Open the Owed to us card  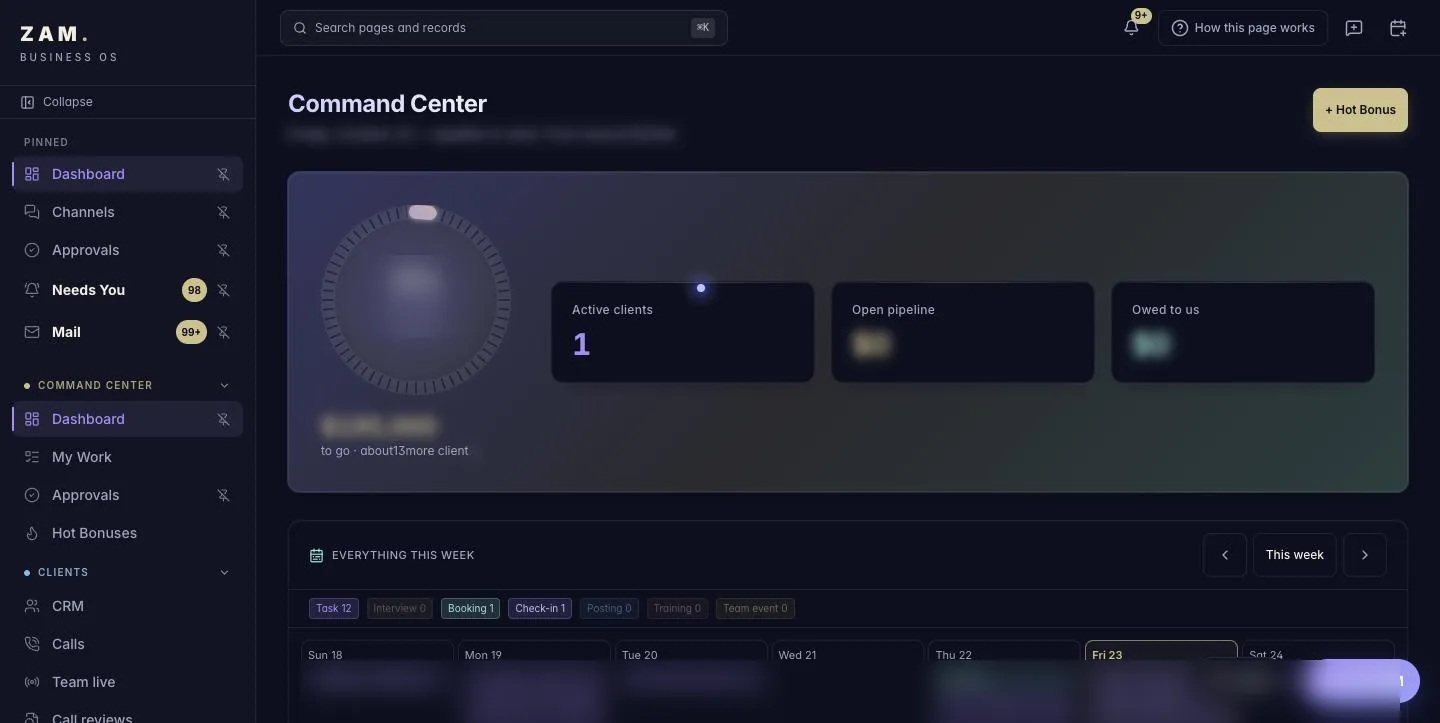1243,332
